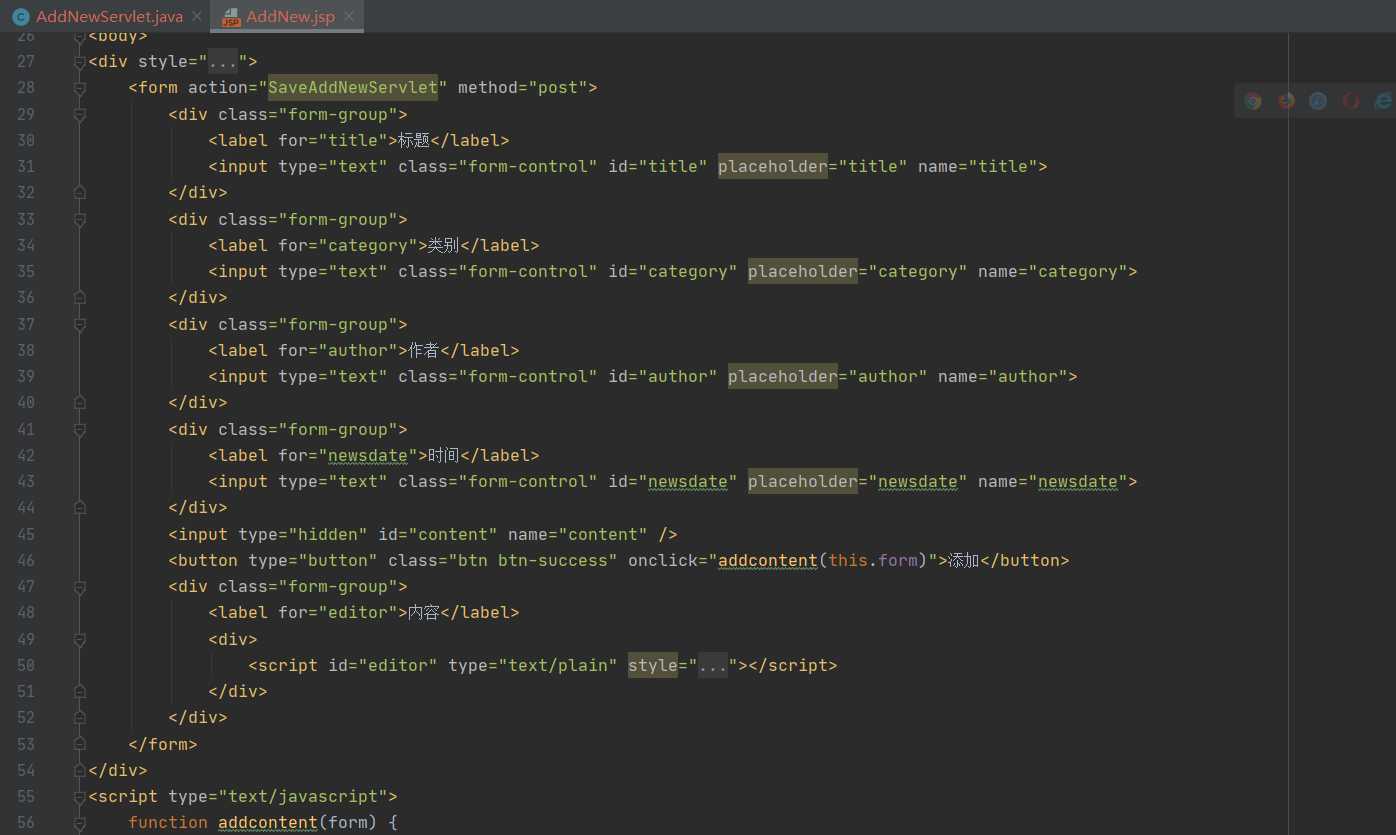1396x835 pixels.
Task: Fold the form-group div at line 29
Action: (80, 114)
